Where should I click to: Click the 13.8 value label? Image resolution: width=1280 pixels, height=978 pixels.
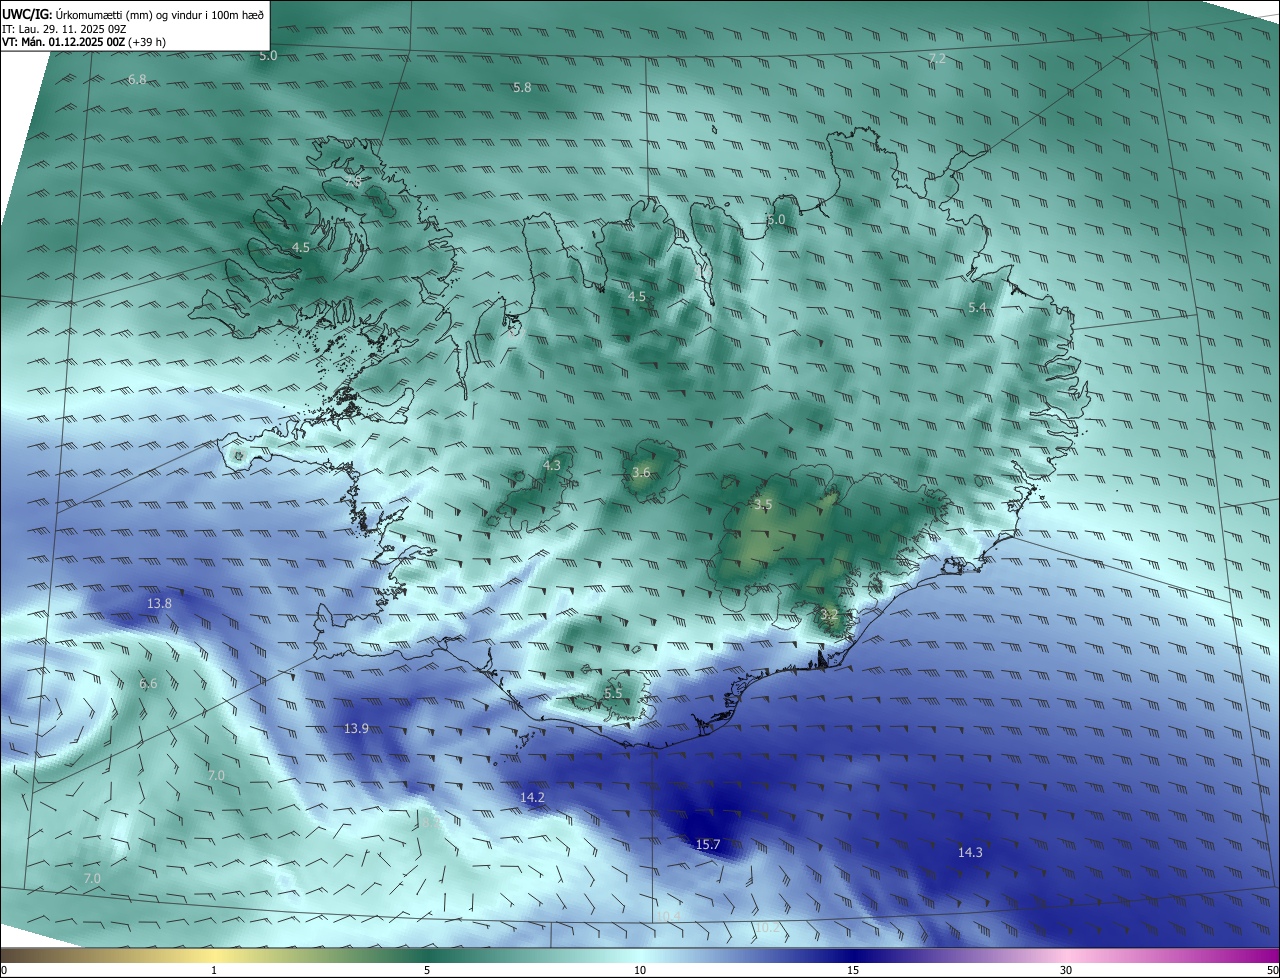159,604
